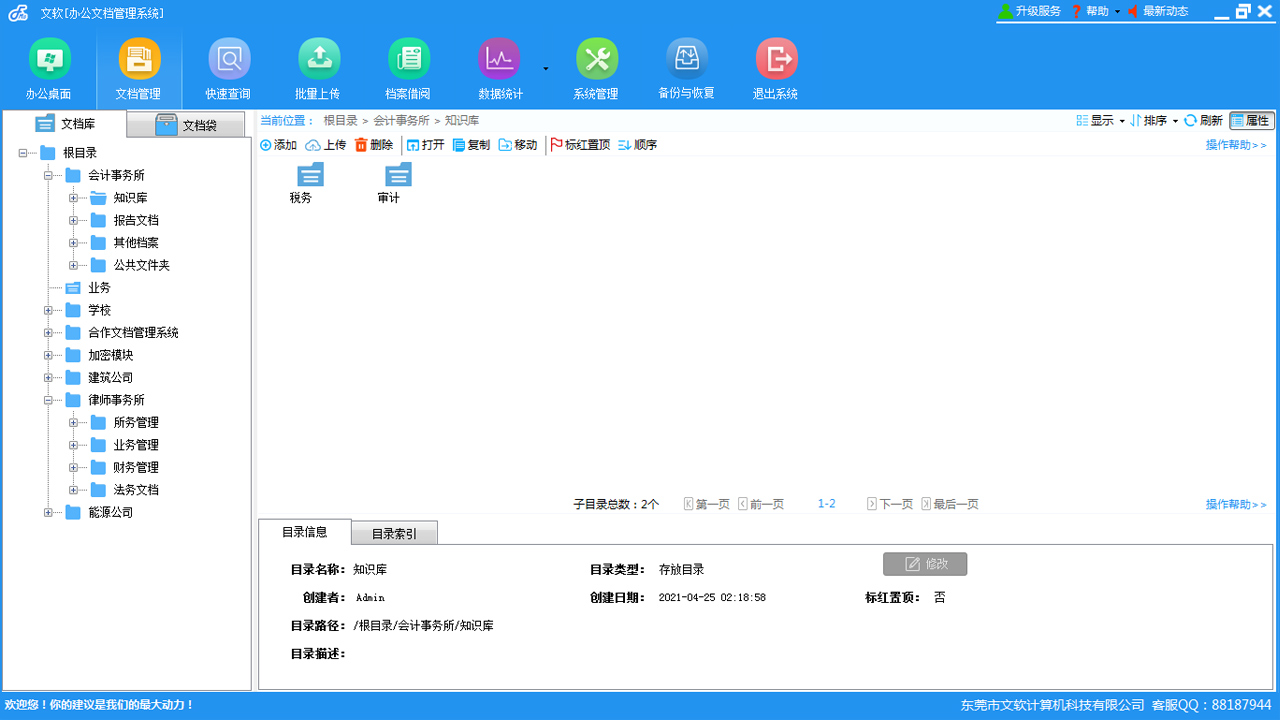Screen dimensions: 1280x720
Task: Switch to the 文档袋 tab
Action: pos(186,122)
